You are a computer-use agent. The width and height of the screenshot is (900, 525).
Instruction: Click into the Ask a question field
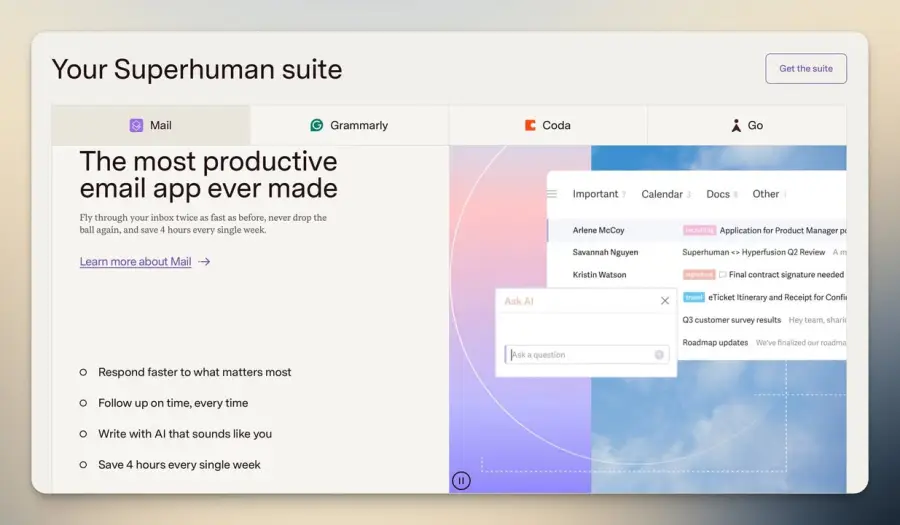point(587,355)
